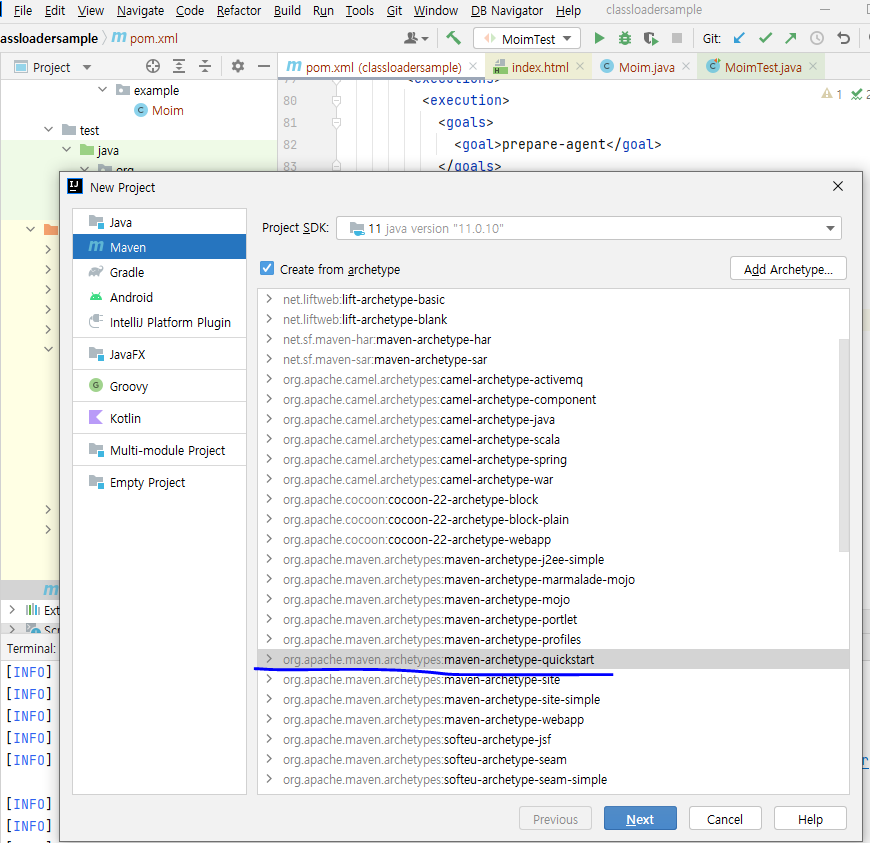Select IntelliJ Platform Plugin type
870x843 pixels.
159,322
